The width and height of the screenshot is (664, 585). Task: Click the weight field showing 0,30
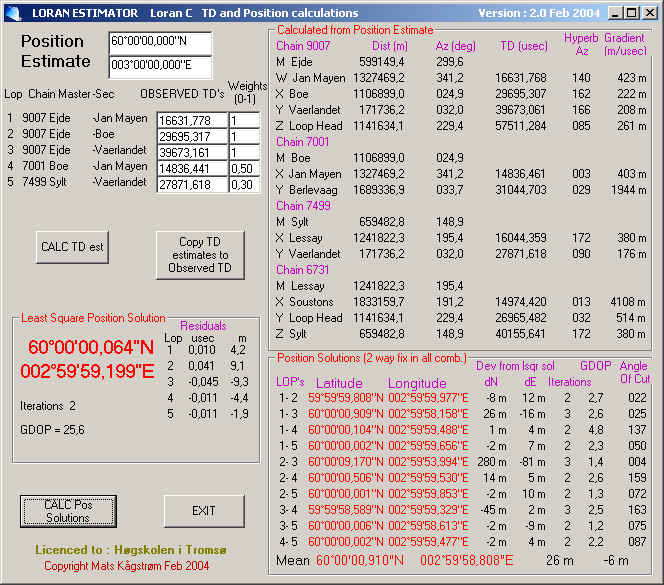tap(244, 184)
